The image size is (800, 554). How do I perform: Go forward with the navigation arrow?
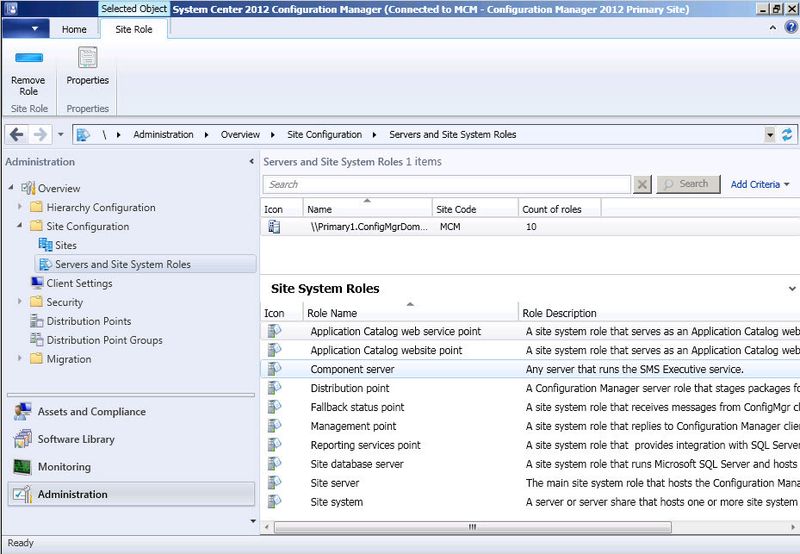coord(40,135)
